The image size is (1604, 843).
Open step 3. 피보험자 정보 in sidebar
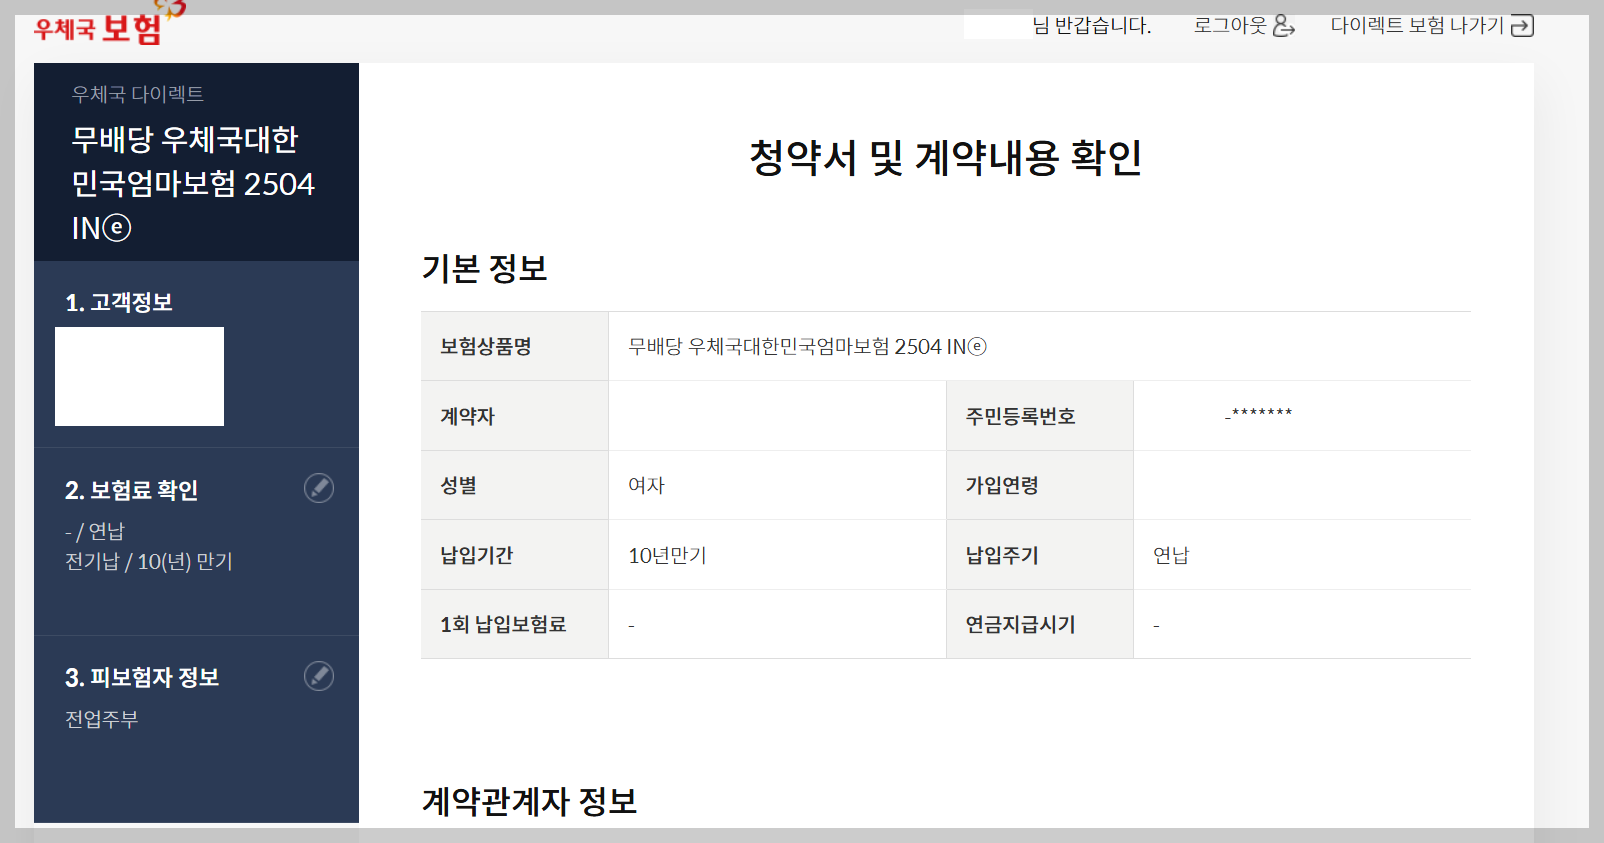(142, 677)
